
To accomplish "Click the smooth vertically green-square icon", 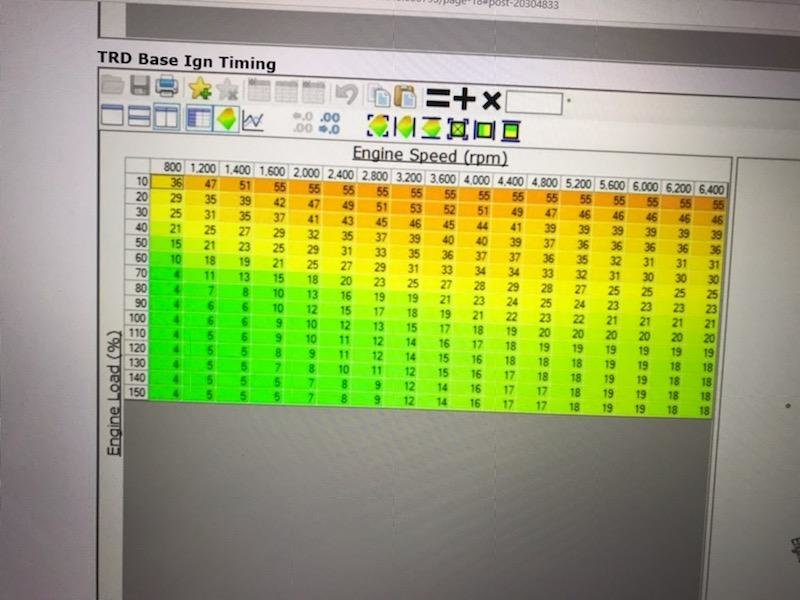I will click(511, 132).
